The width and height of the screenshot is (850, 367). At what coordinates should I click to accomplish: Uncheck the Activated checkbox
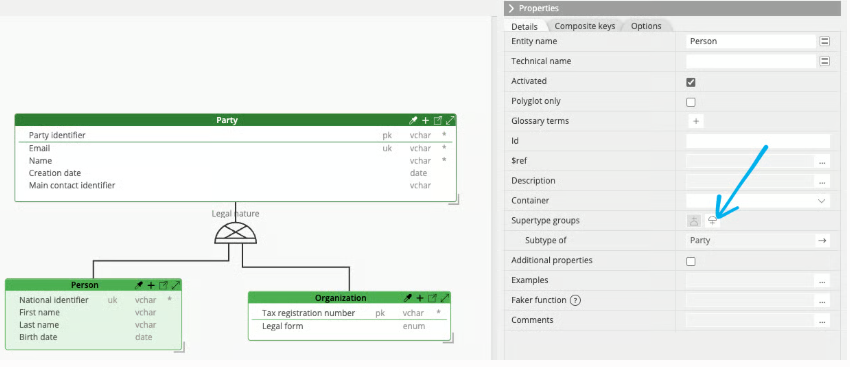click(x=691, y=82)
